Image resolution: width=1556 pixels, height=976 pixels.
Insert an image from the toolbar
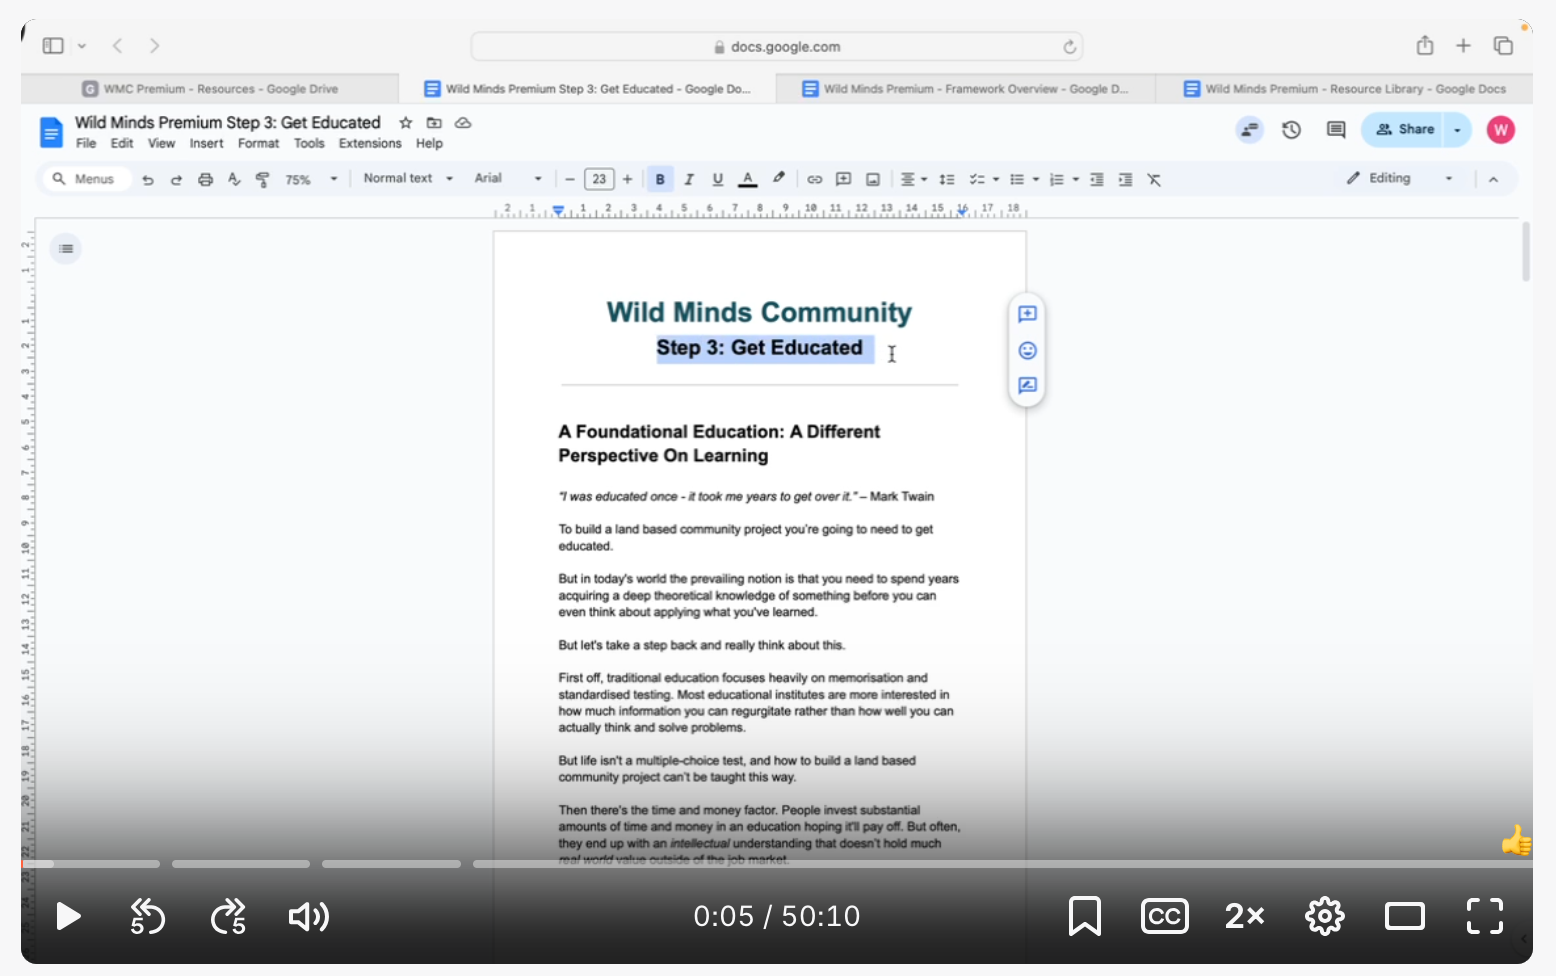873,180
